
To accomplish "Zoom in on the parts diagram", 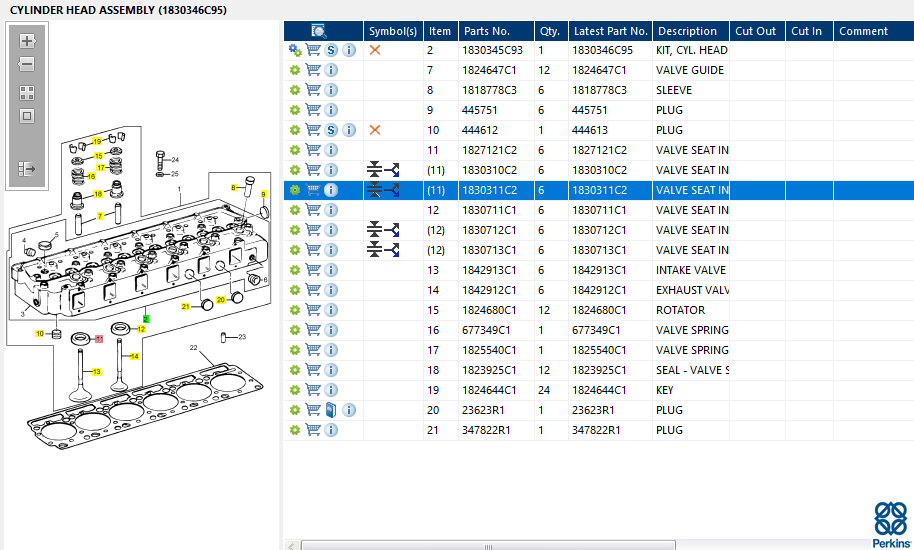I will [27, 41].
